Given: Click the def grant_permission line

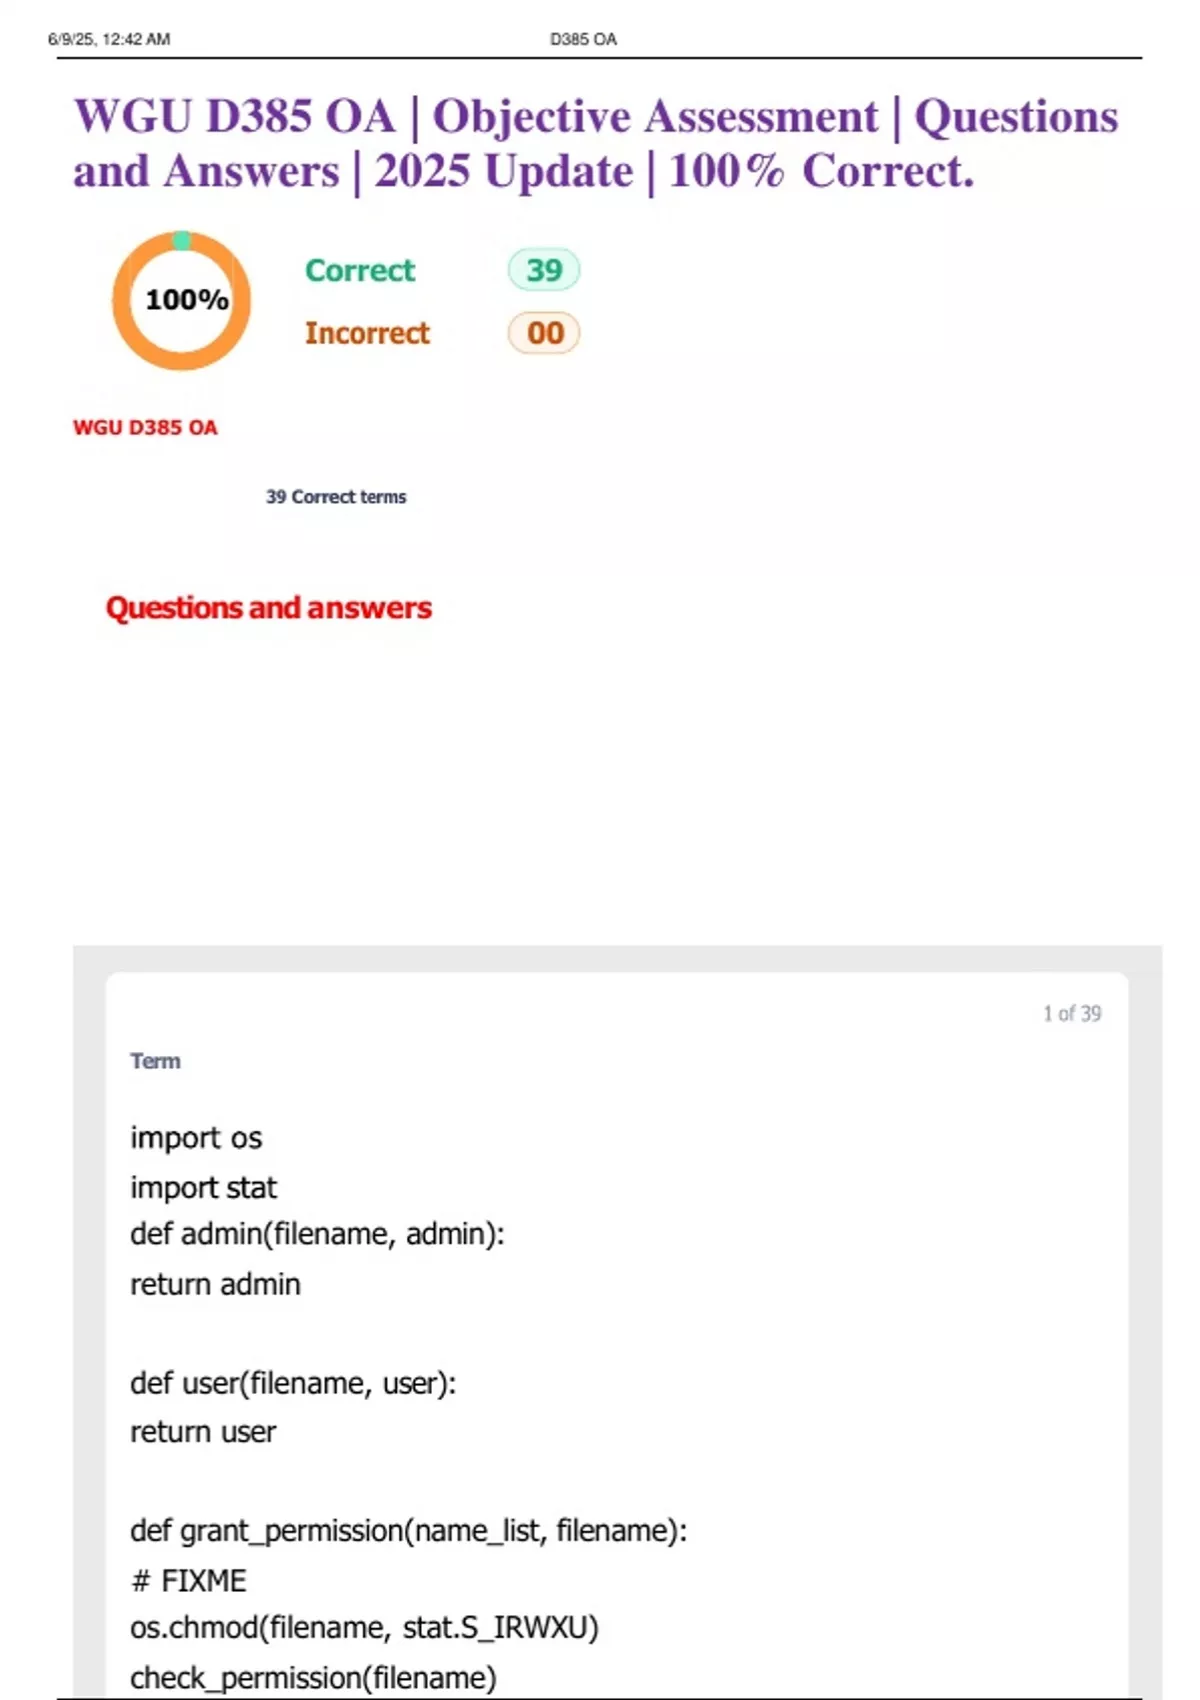Looking at the screenshot, I should tap(408, 1531).
